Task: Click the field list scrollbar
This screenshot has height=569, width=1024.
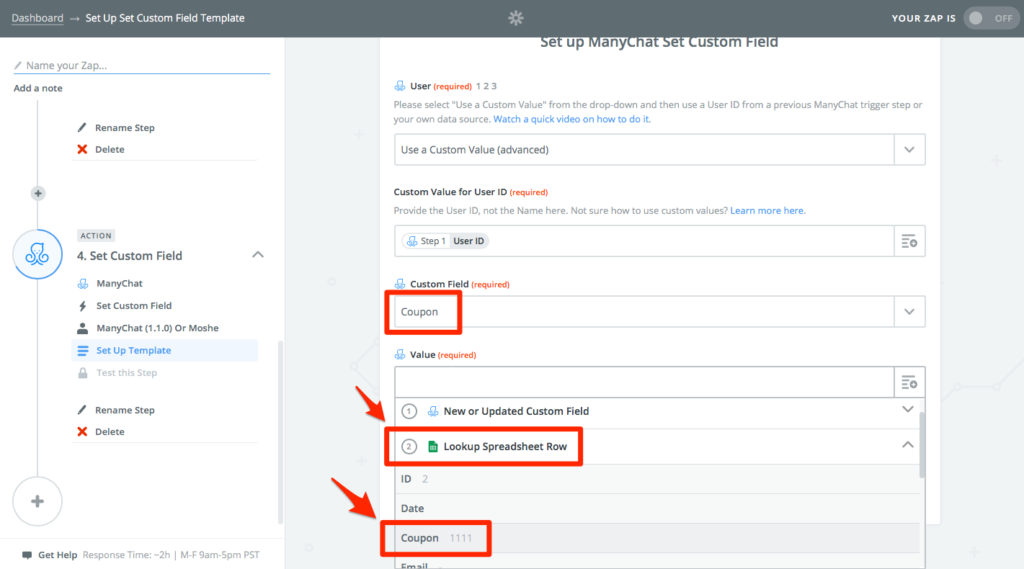Action: tap(922, 444)
